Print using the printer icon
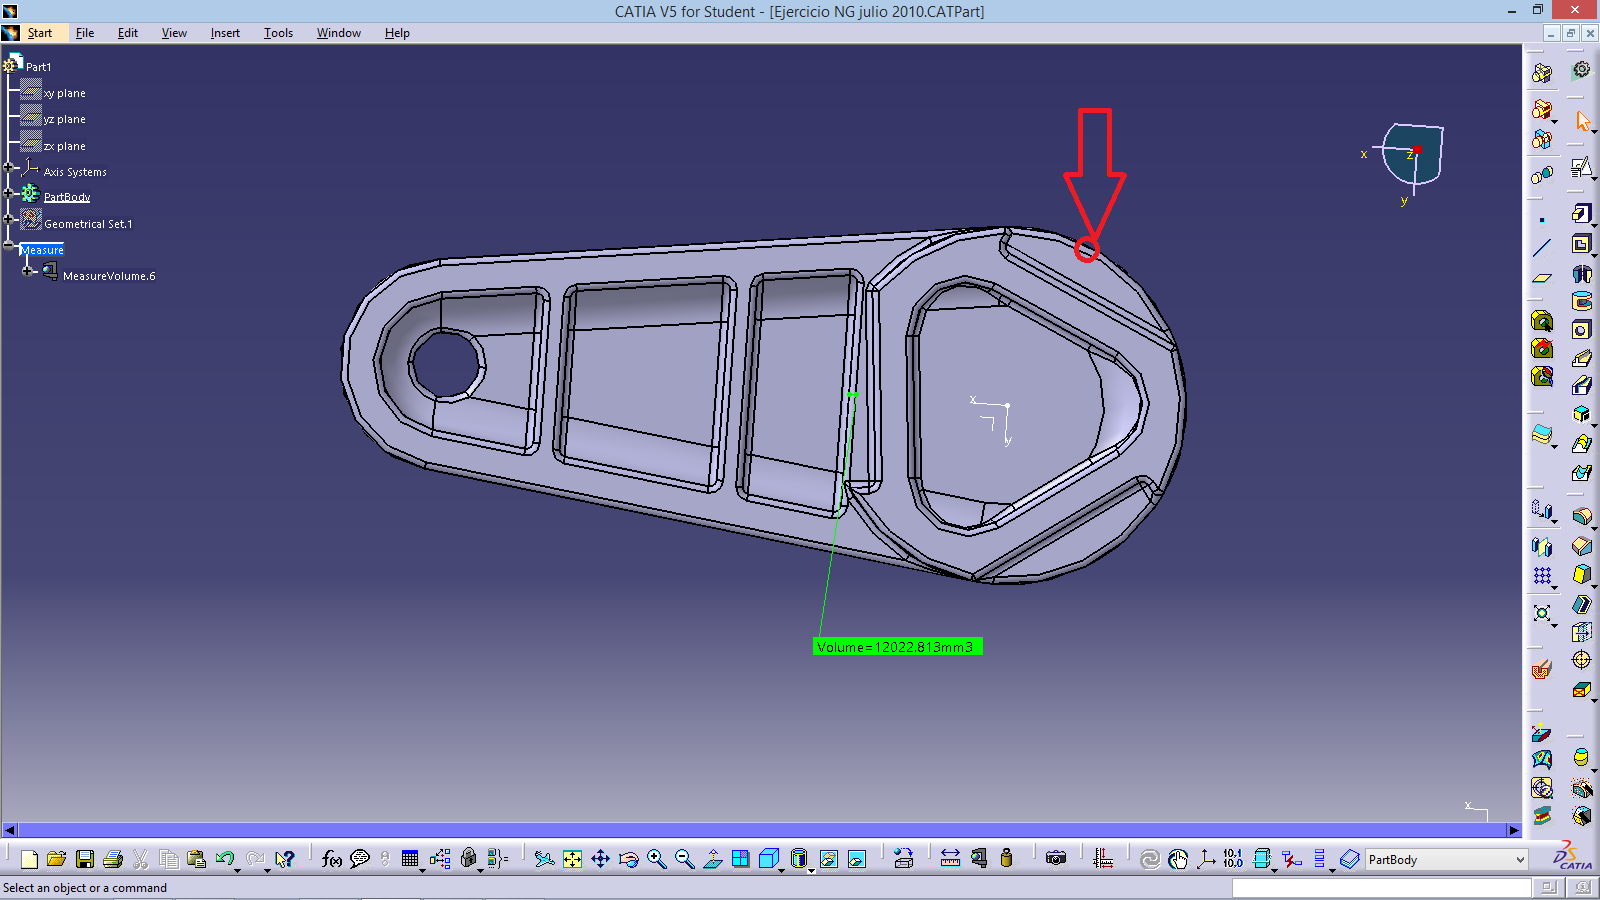This screenshot has height=900, width=1600. (113, 859)
